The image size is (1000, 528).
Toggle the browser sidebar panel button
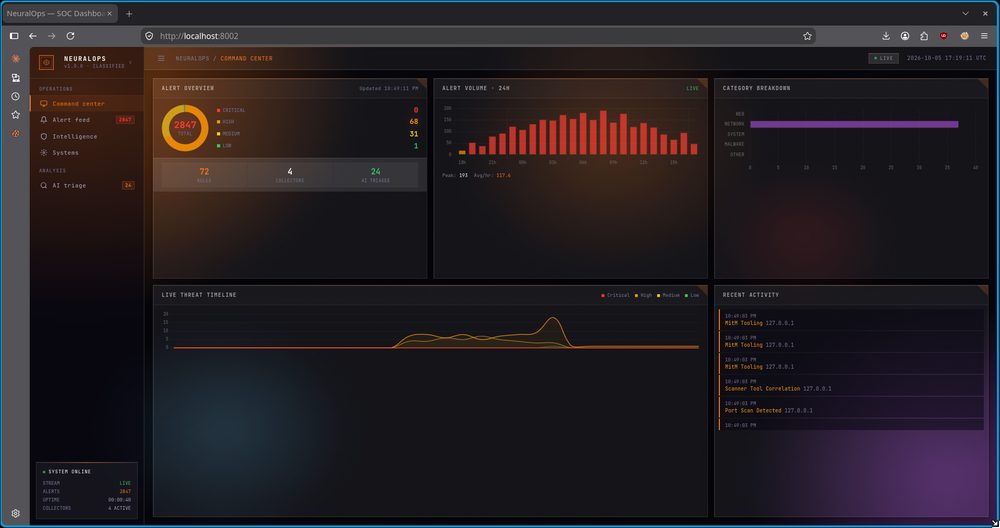click(14, 36)
